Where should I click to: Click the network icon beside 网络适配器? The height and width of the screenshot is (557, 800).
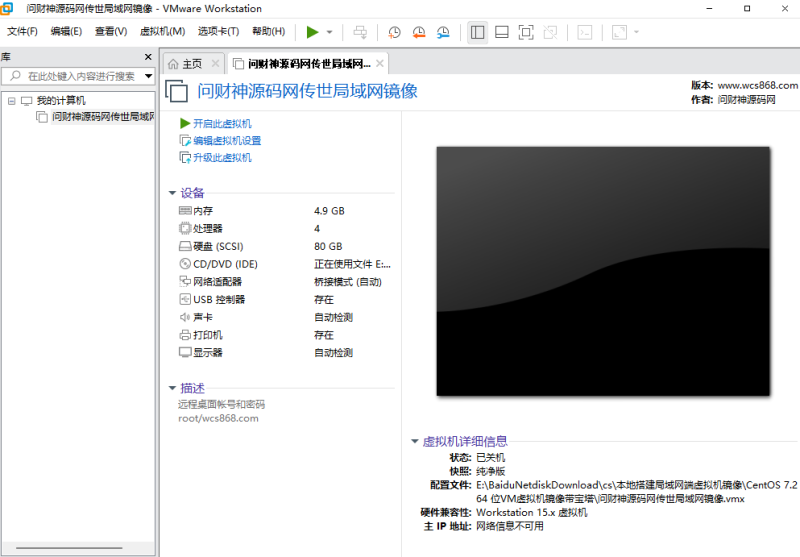pyautogui.click(x=185, y=281)
